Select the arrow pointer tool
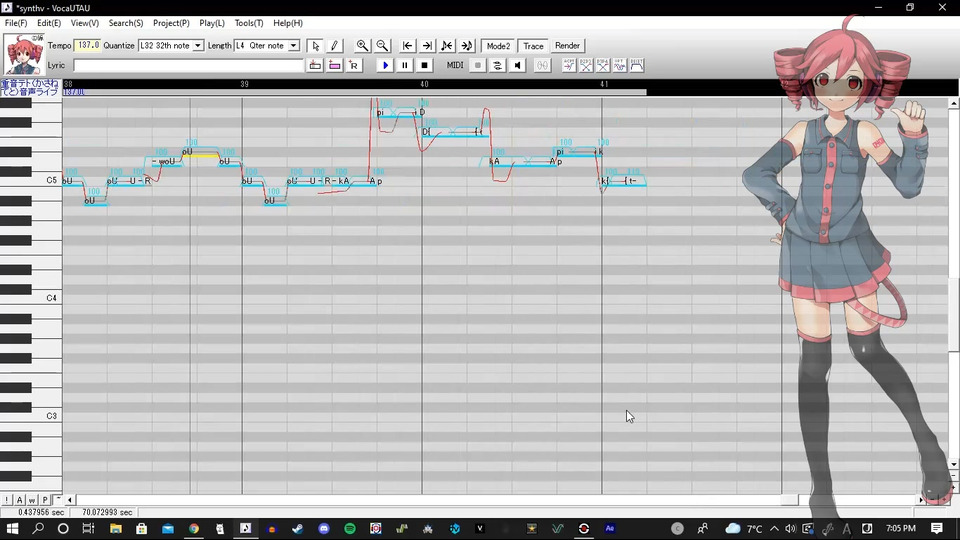 315,46
